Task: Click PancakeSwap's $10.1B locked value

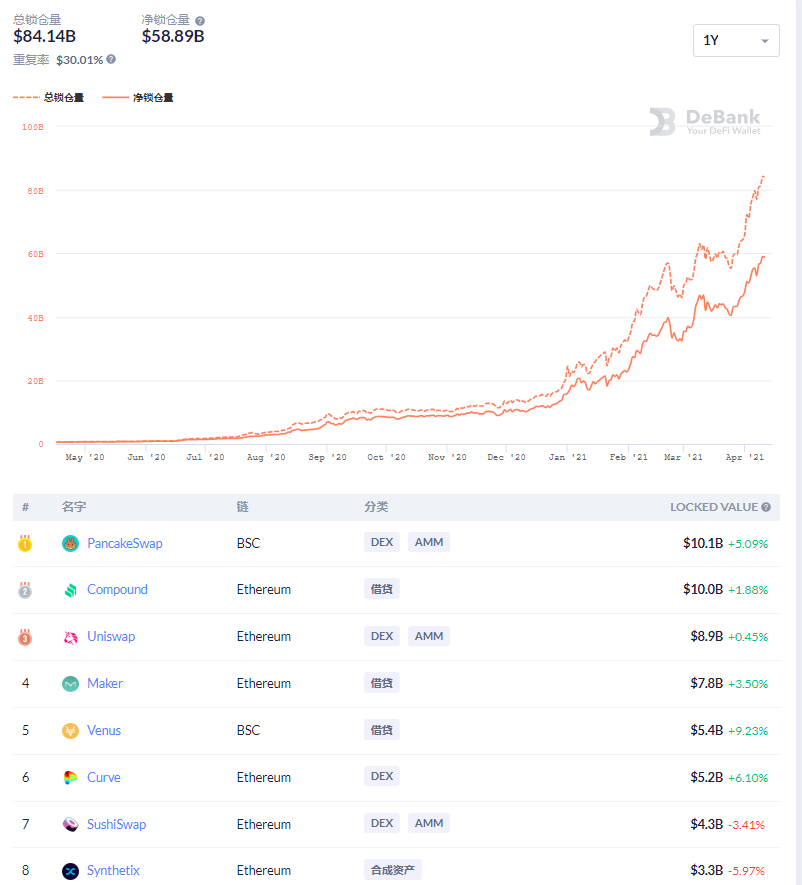Action: (x=703, y=544)
